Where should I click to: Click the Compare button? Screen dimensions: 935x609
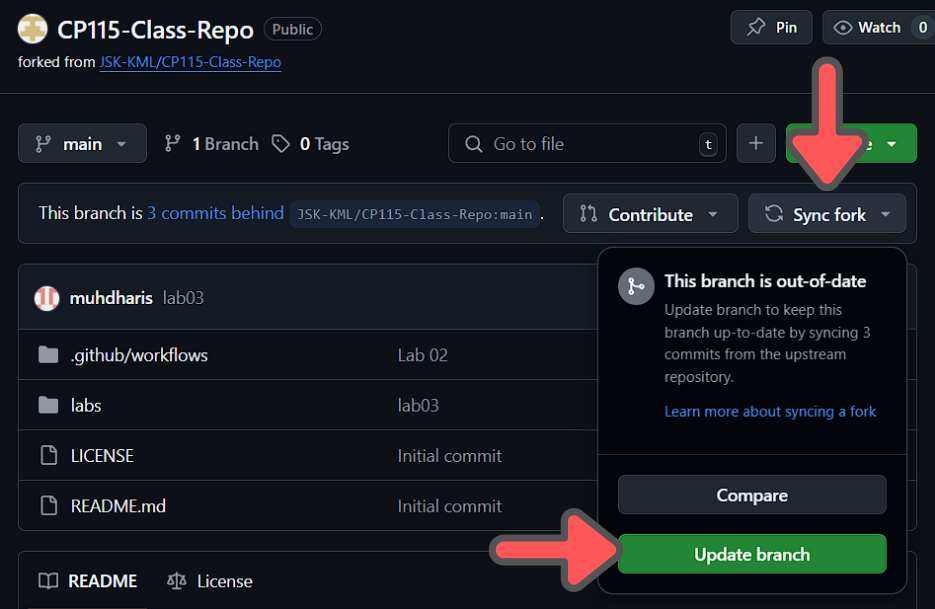(x=752, y=494)
